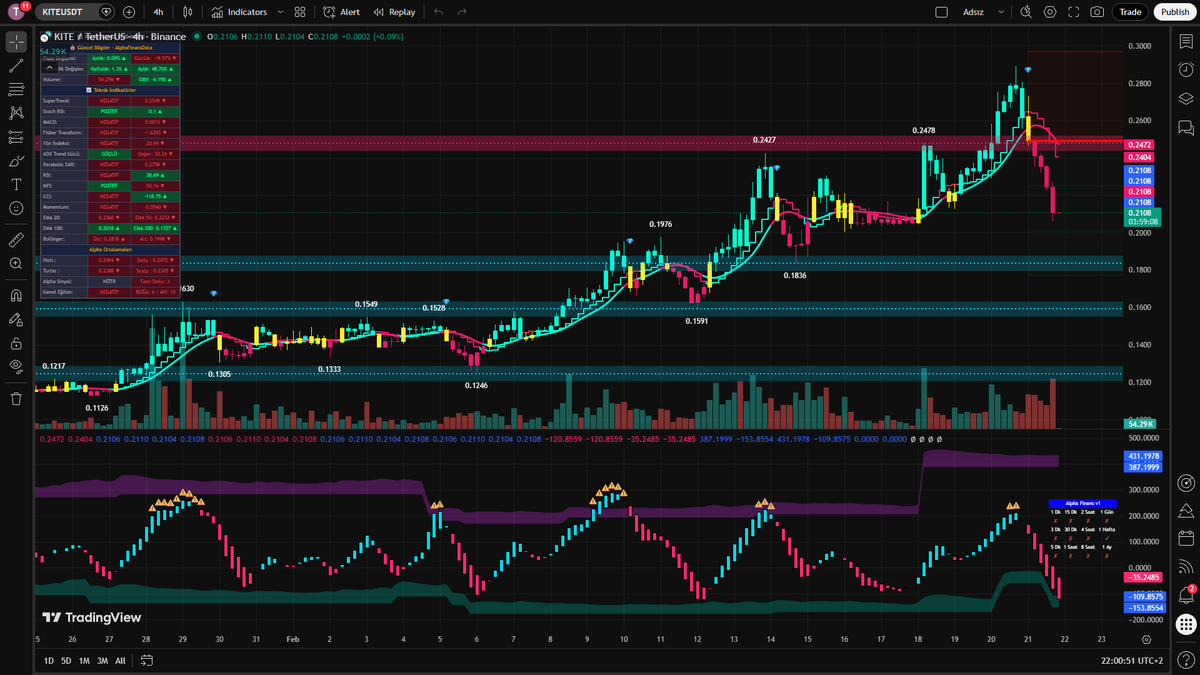
Task: Select the 3M date range
Action: tap(102, 660)
